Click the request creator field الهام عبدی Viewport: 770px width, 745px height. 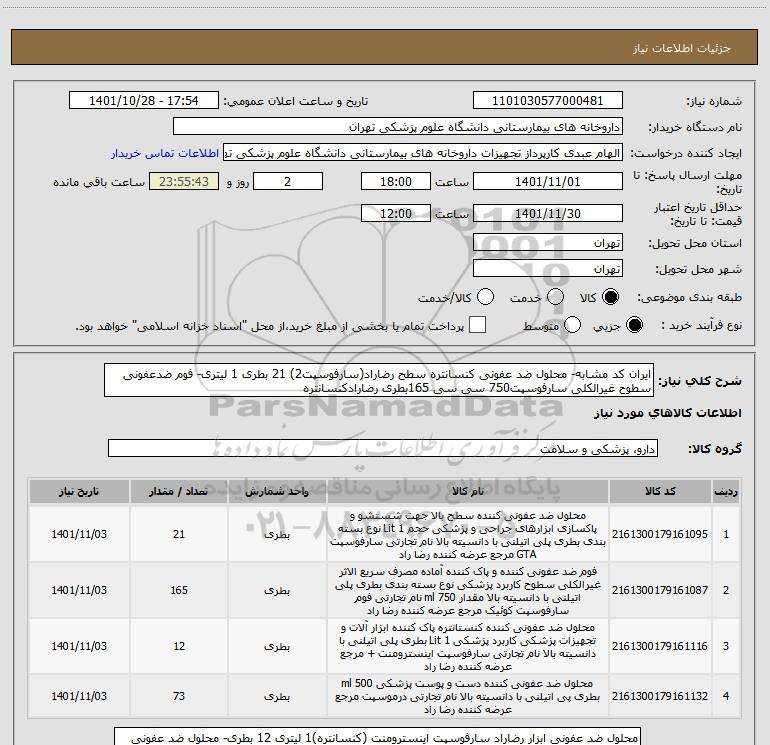tap(423, 153)
